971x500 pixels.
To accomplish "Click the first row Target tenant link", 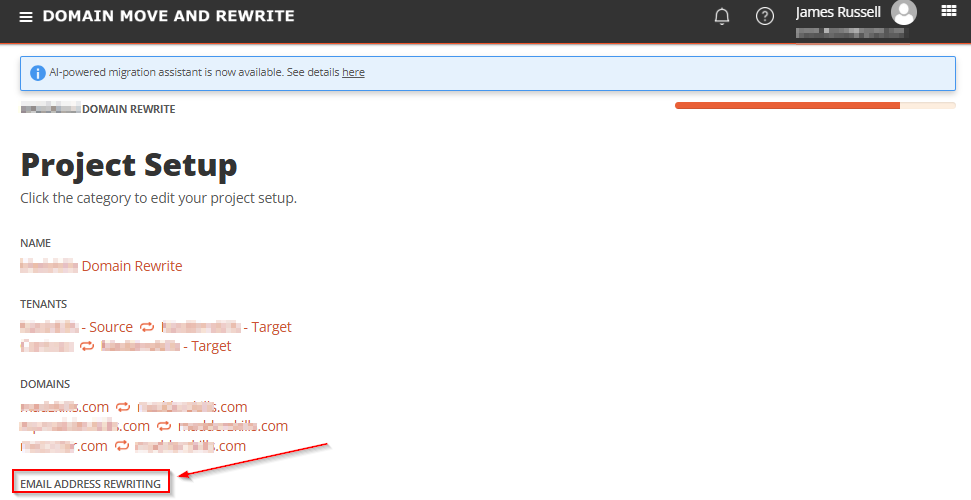I will [x=227, y=327].
